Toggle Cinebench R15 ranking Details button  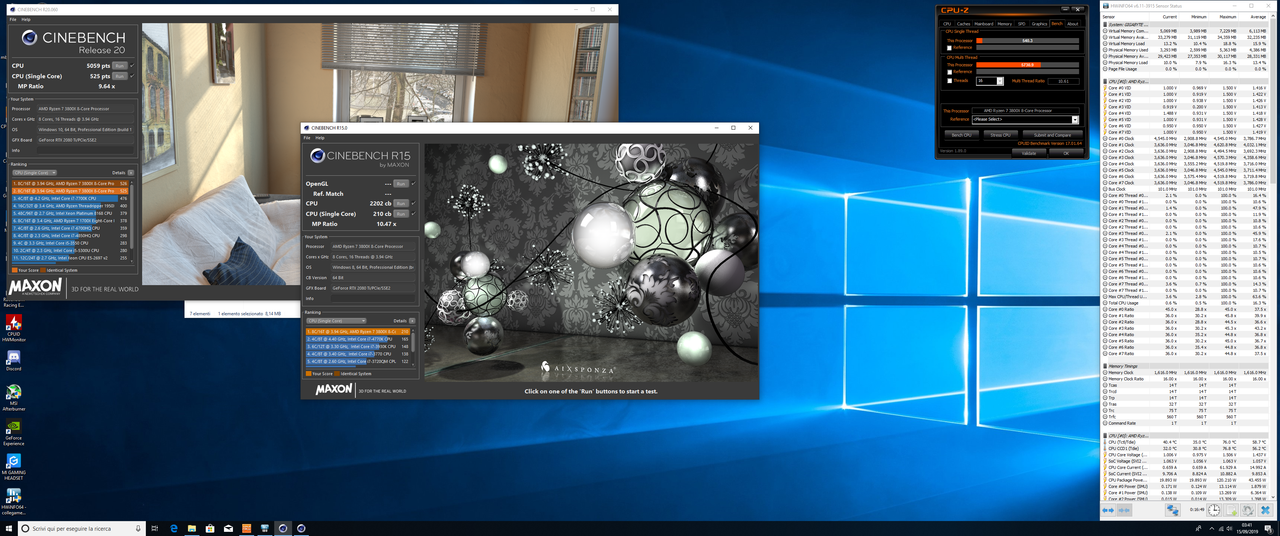pyautogui.click(x=412, y=321)
